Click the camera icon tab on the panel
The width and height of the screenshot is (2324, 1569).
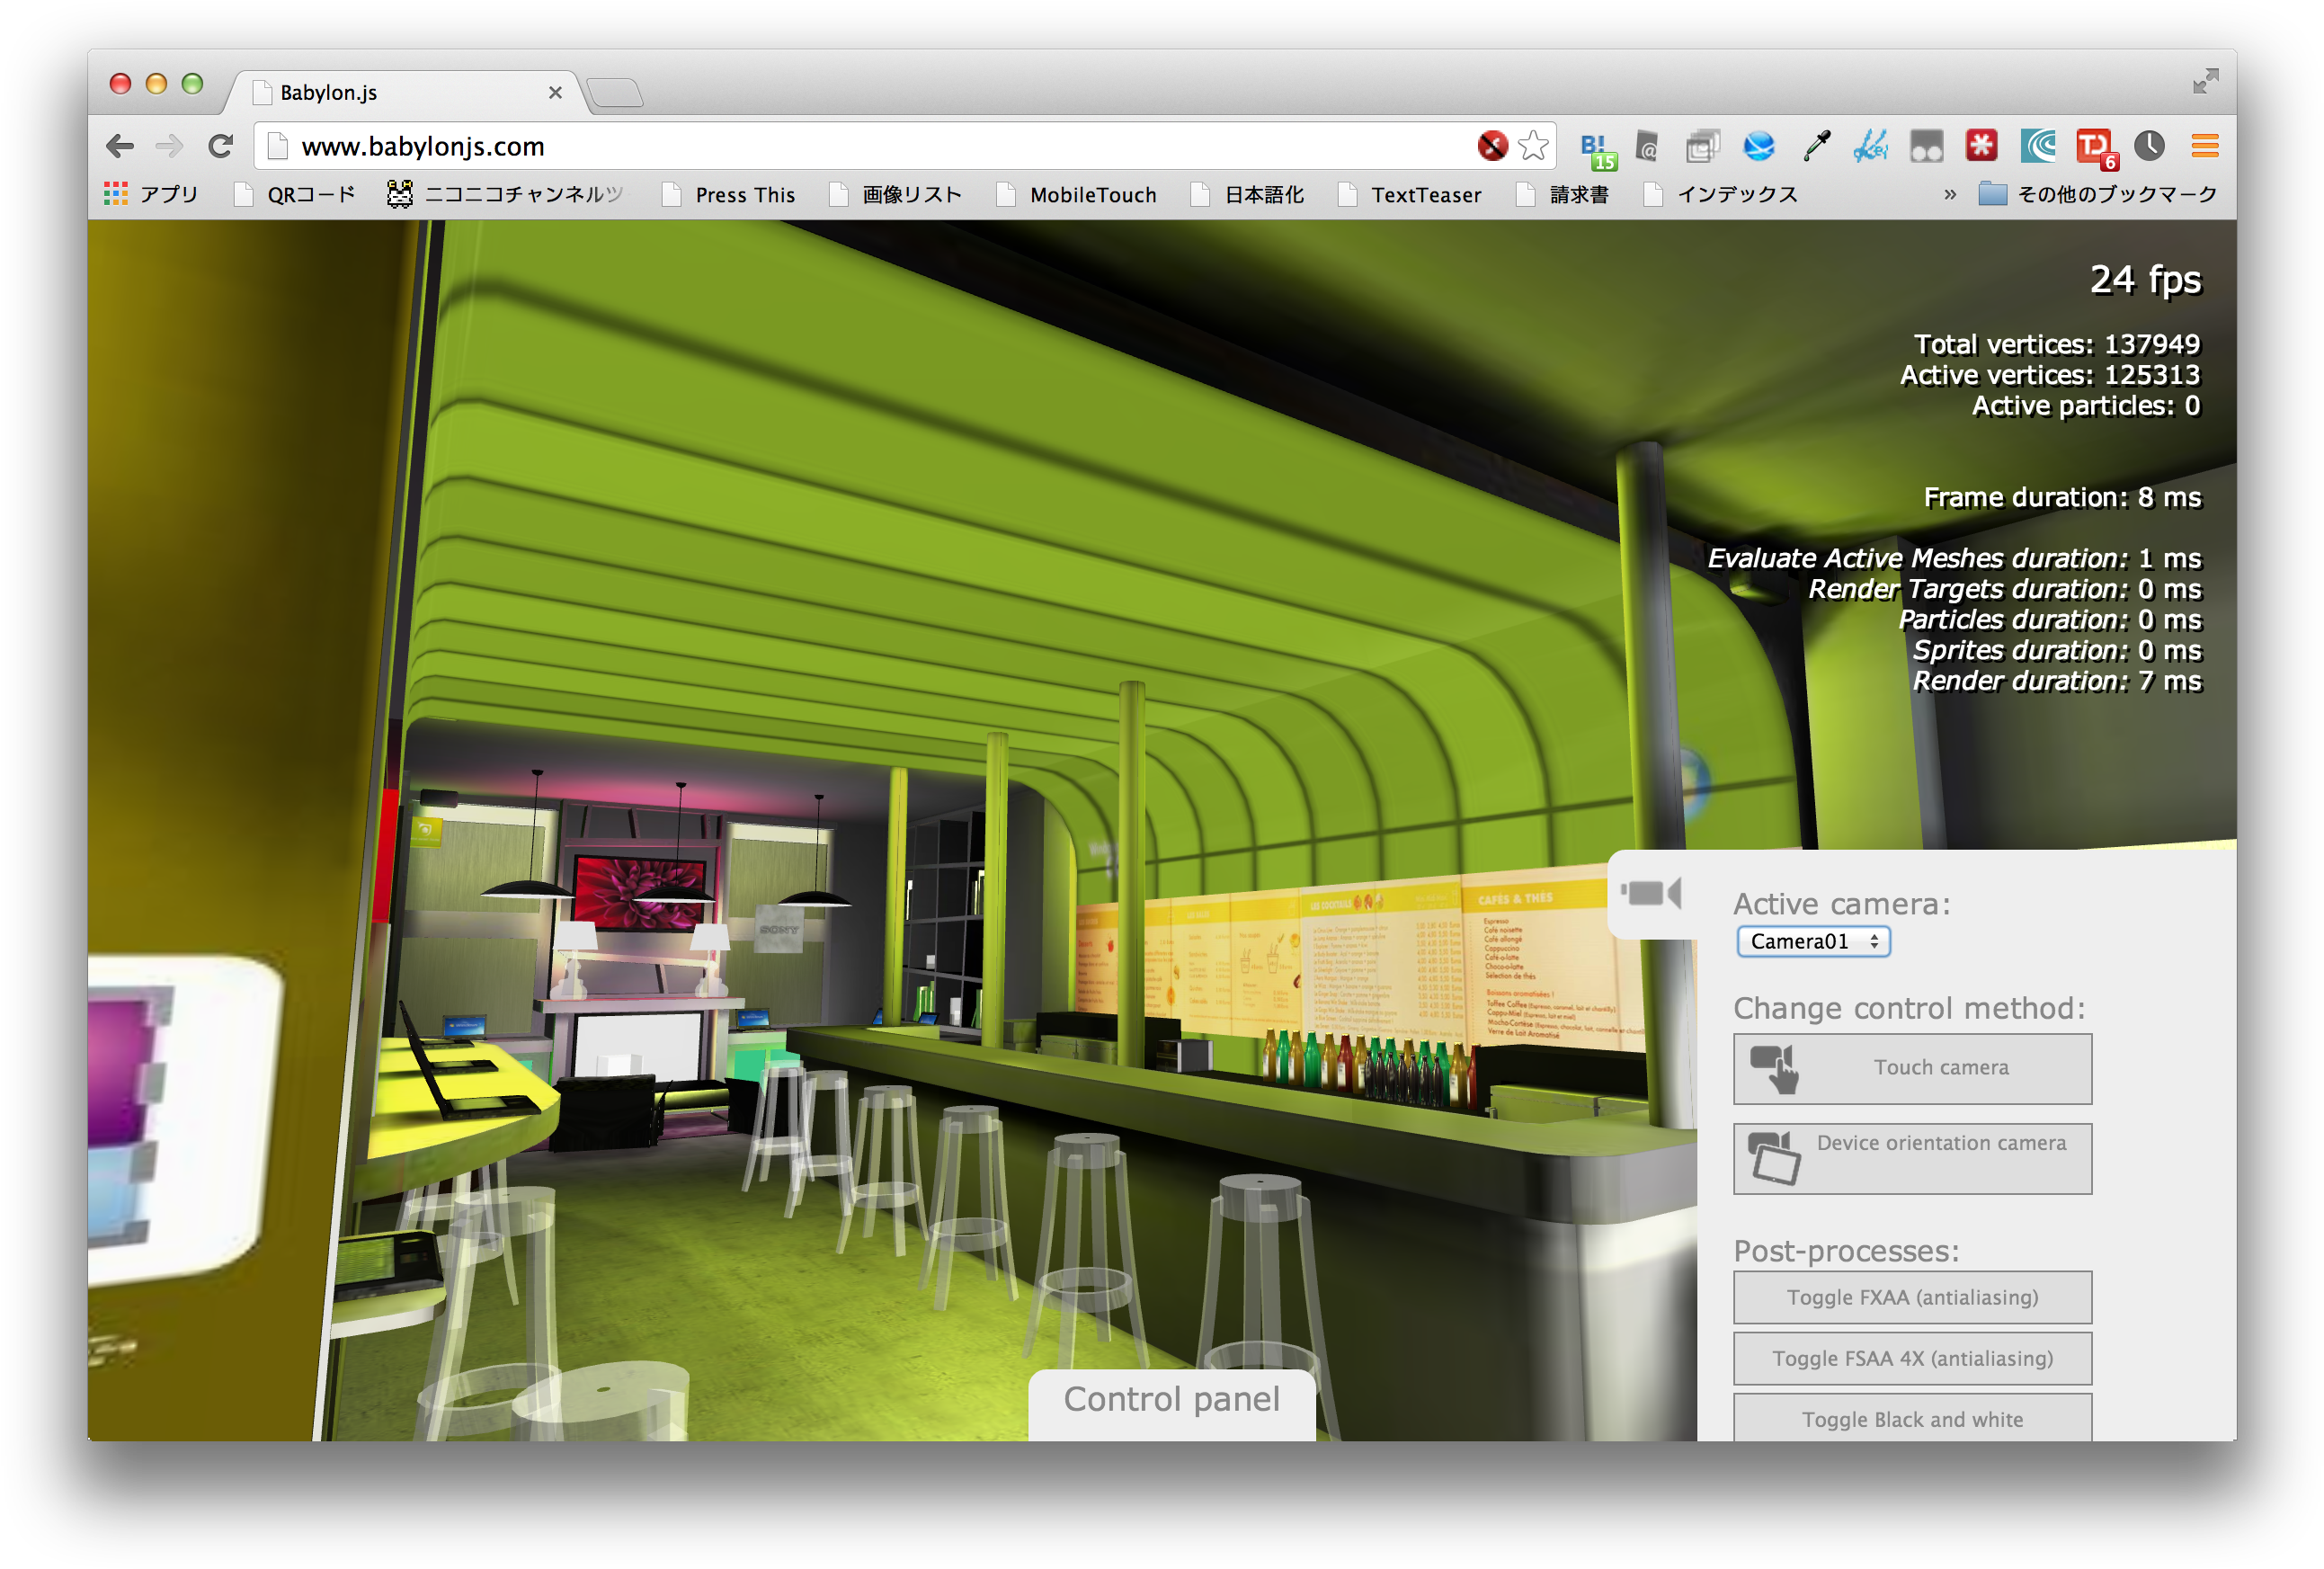tap(1652, 893)
